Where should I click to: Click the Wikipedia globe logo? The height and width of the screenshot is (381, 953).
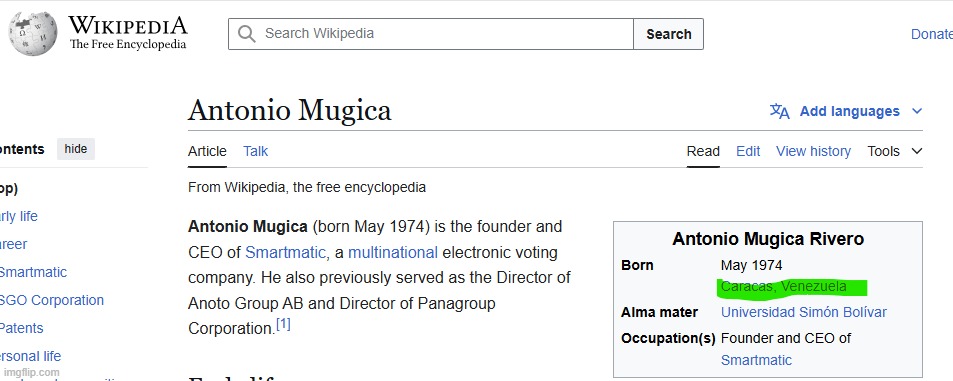pos(33,33)
